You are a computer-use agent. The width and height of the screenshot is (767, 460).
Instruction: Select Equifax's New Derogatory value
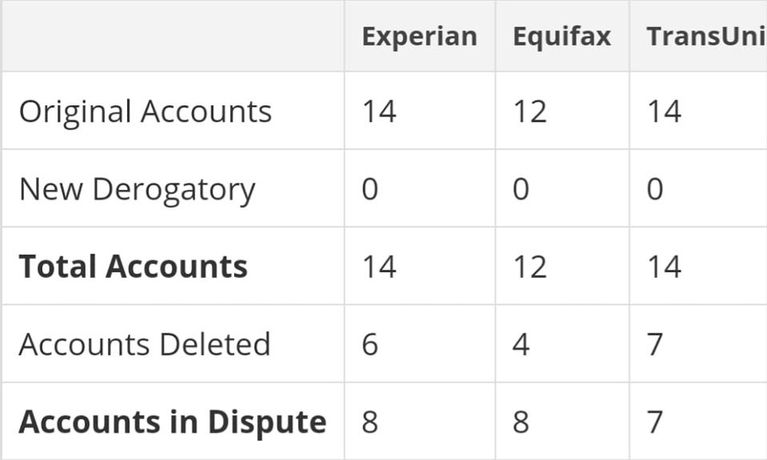pyautogui.click(x=521, y=189)
